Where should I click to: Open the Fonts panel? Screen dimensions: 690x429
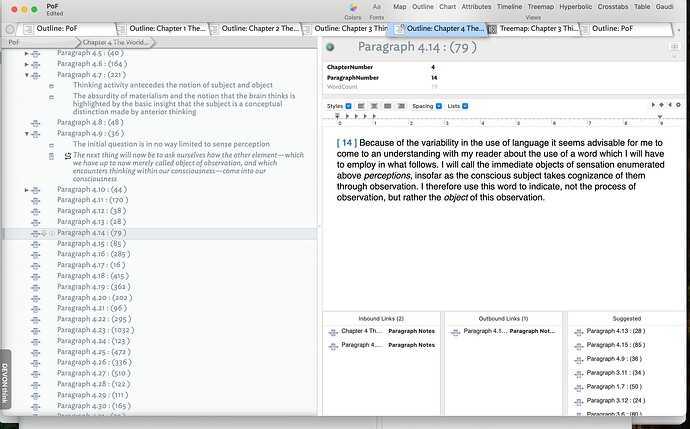[x=376, y=11]
